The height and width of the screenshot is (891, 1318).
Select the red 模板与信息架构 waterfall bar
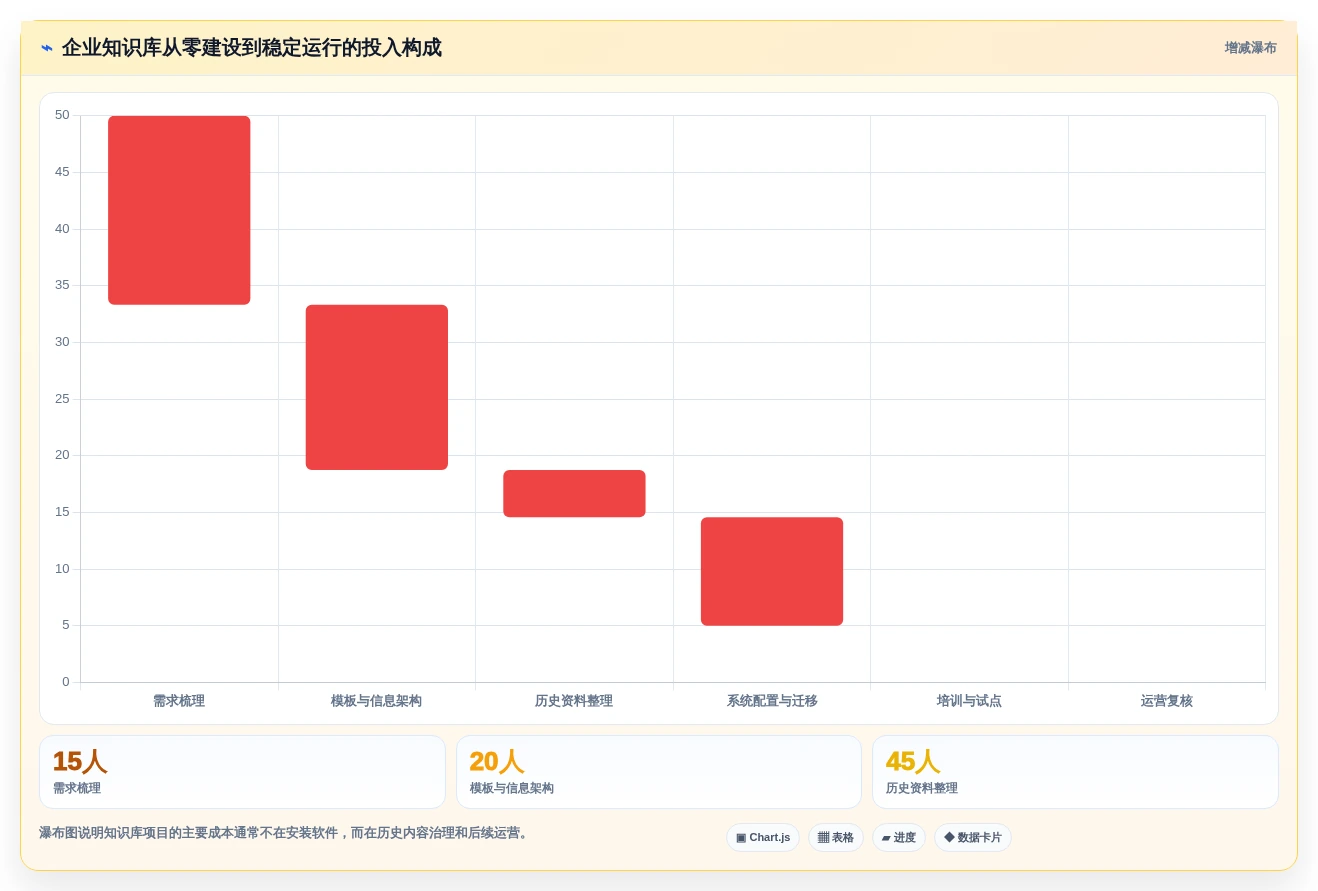[377, 387]
